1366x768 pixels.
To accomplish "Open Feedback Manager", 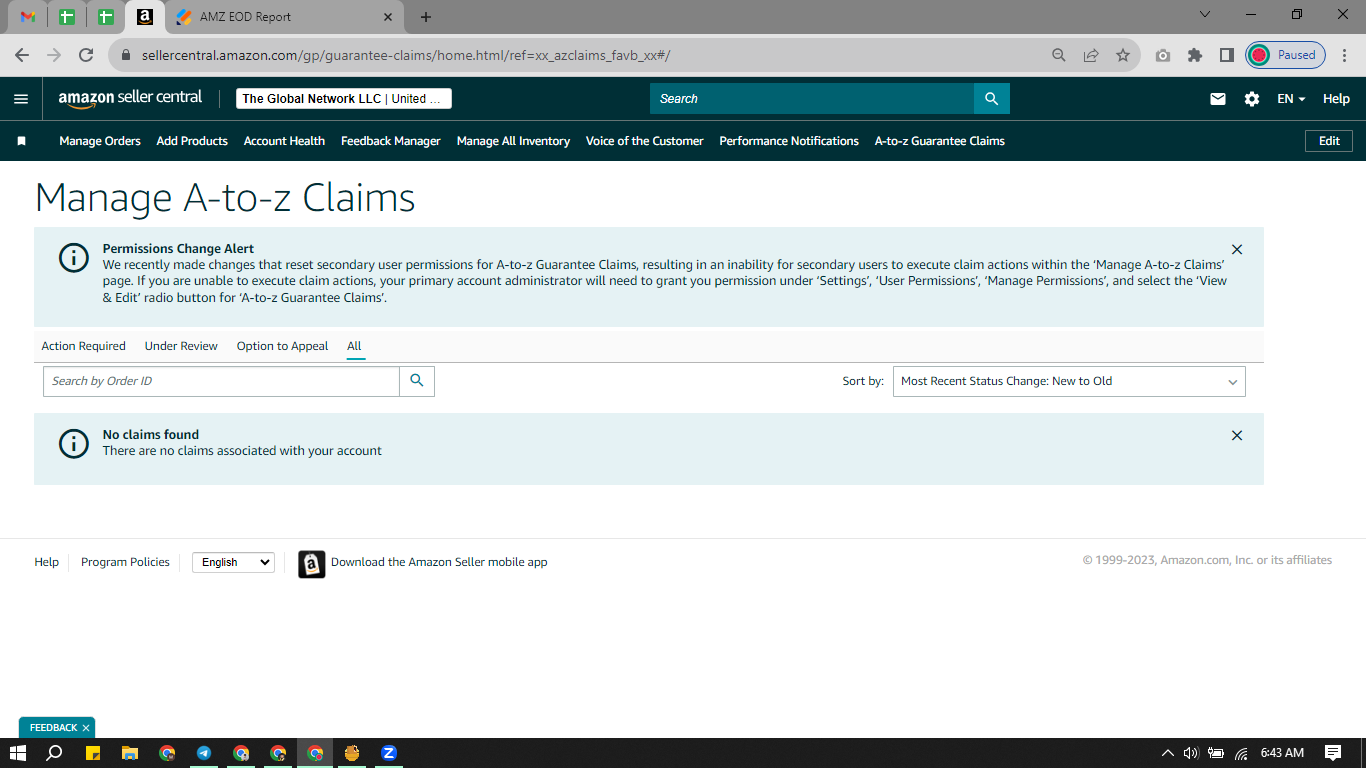I will click(391, 141).
